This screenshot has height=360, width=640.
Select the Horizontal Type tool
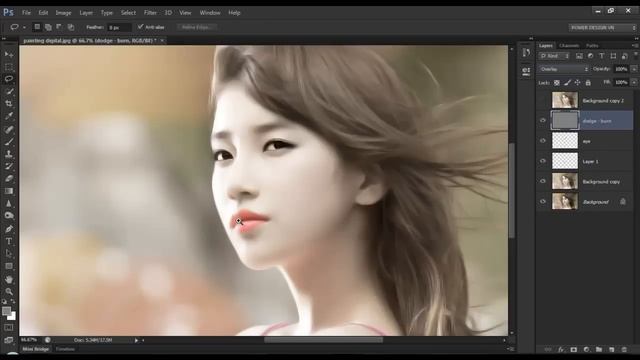(x=9, y=241)
